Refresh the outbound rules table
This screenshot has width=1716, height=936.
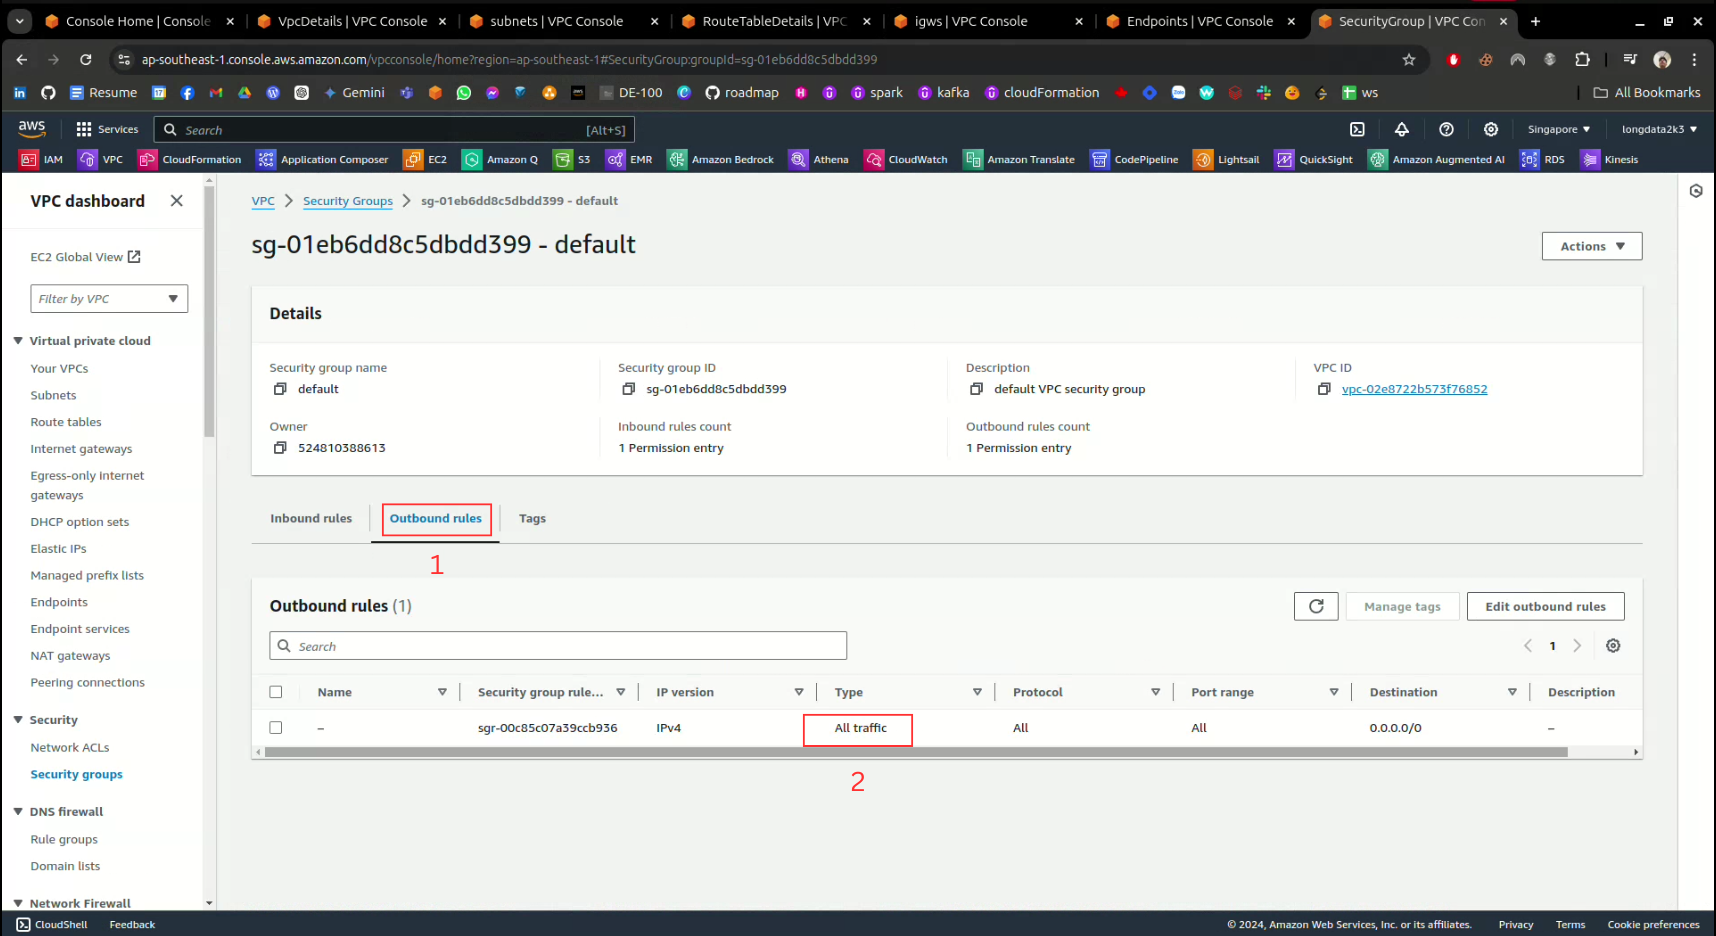pyautogui.click(x=1315, y=606)
